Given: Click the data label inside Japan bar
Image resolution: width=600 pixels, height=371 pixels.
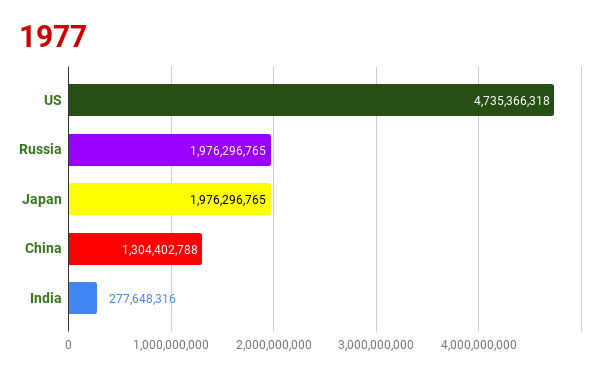Looking at the screenshot, I should [228, 200].
